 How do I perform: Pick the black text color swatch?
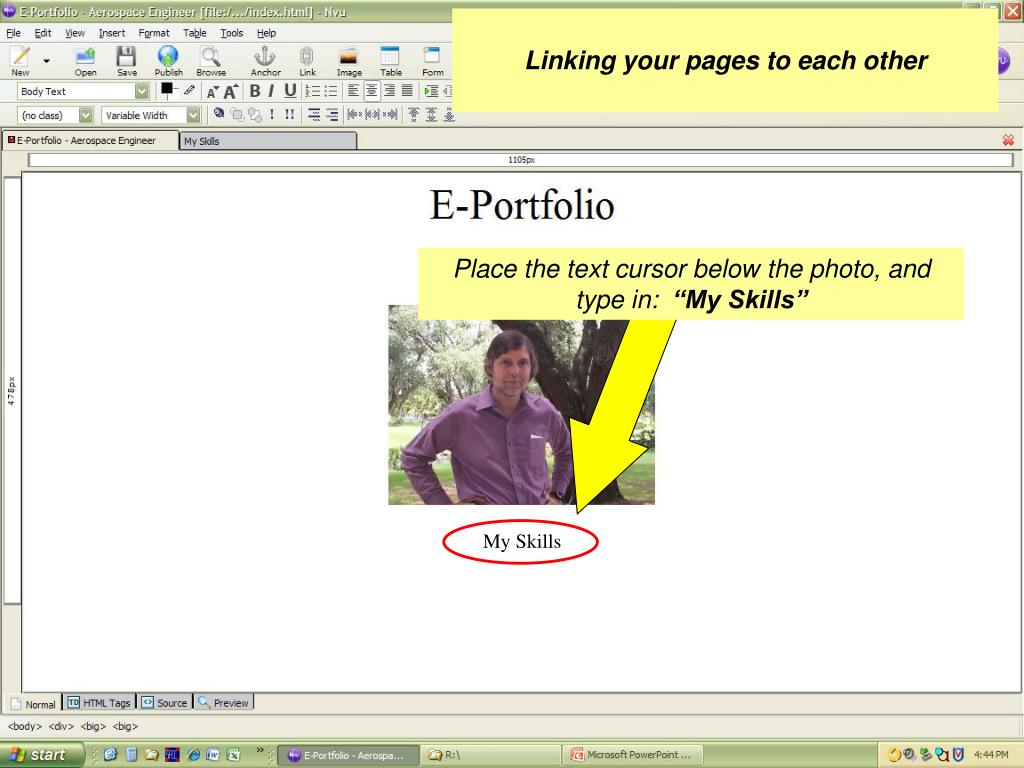(x=167, y=89)
